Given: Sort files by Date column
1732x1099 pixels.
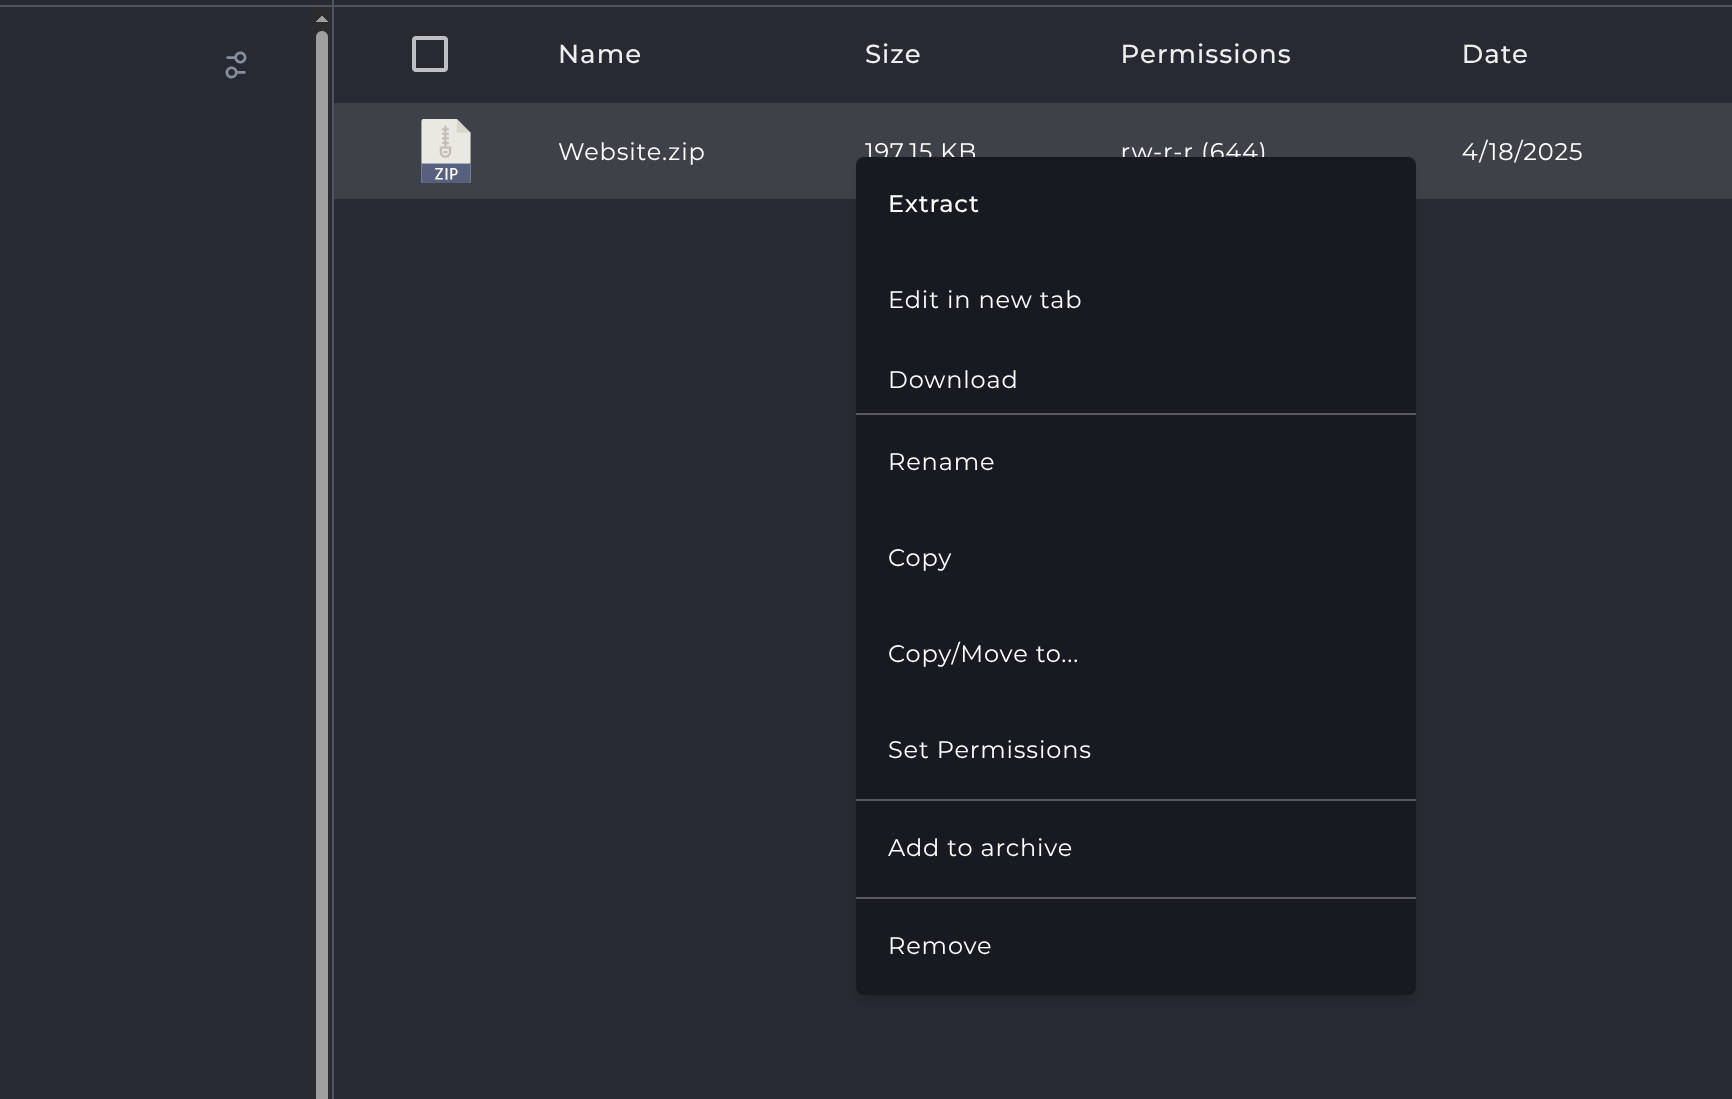Looking at the screenshot, I should point(1494,54).
